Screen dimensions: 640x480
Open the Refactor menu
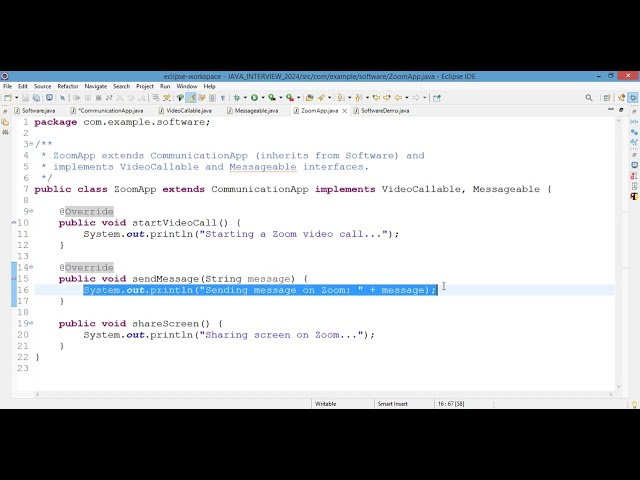68,87
